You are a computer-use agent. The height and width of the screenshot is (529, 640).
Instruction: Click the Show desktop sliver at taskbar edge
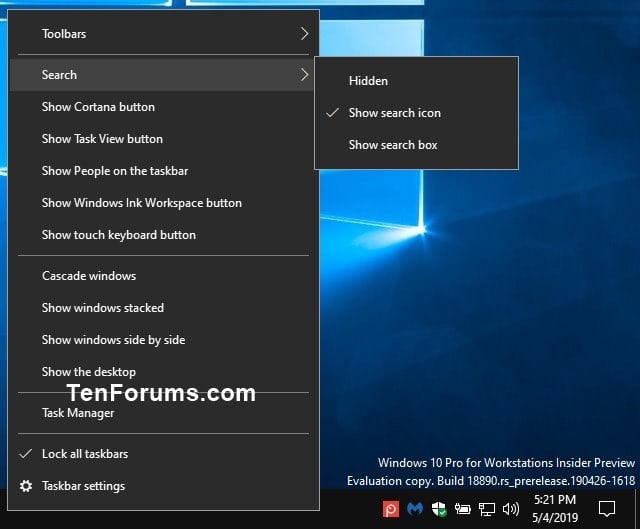click(x=637, y=509)
